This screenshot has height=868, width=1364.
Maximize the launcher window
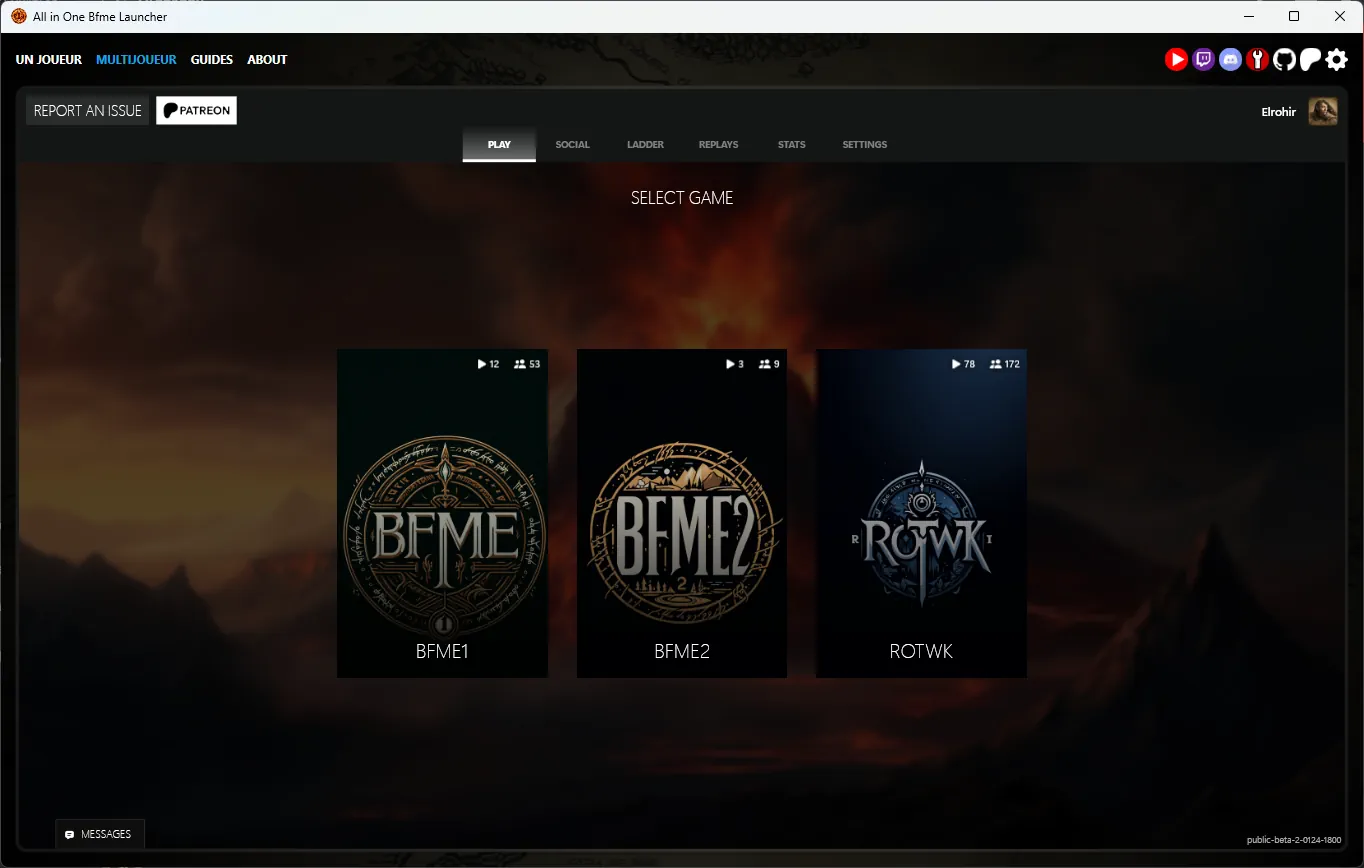click(x=1294, y=16)
